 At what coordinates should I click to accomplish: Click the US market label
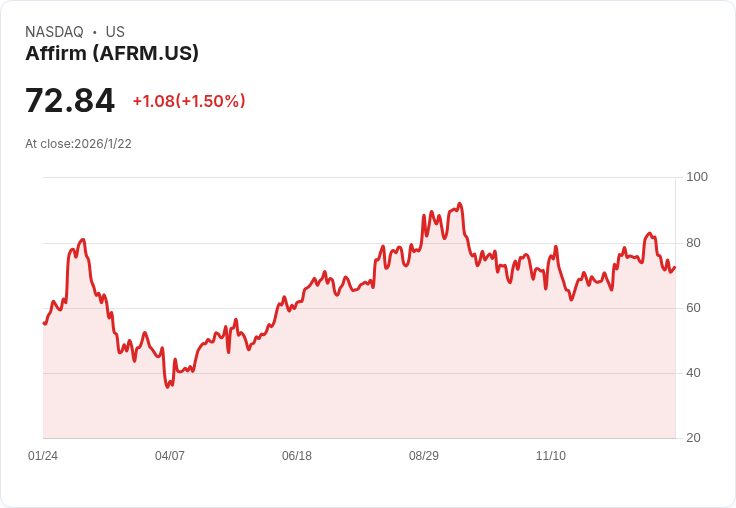115,32
